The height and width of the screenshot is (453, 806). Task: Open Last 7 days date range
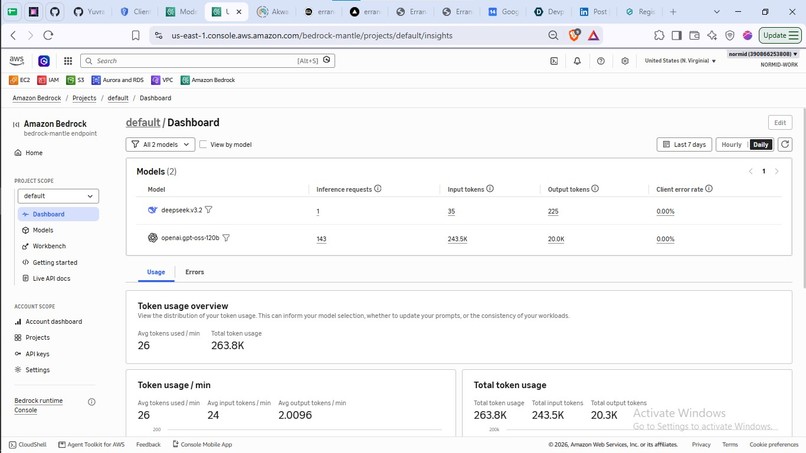tap(684, 144)
